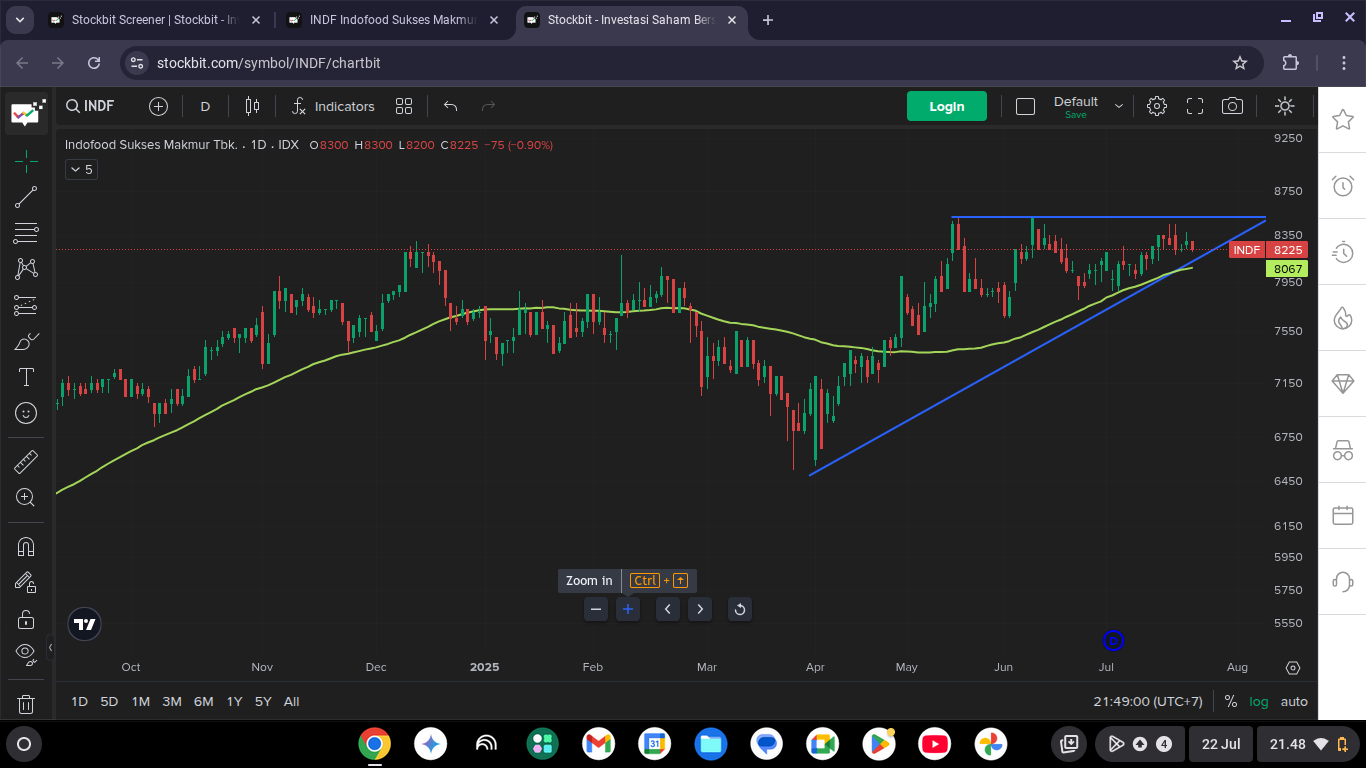Open the binoculars sidebar icon
1366x768 pixels.
[1342, 450]
